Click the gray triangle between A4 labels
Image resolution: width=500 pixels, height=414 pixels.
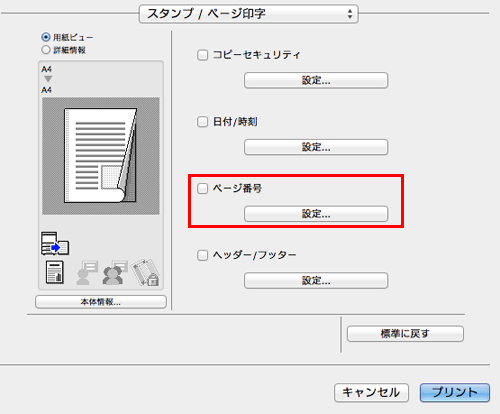[x=48, y=79]
